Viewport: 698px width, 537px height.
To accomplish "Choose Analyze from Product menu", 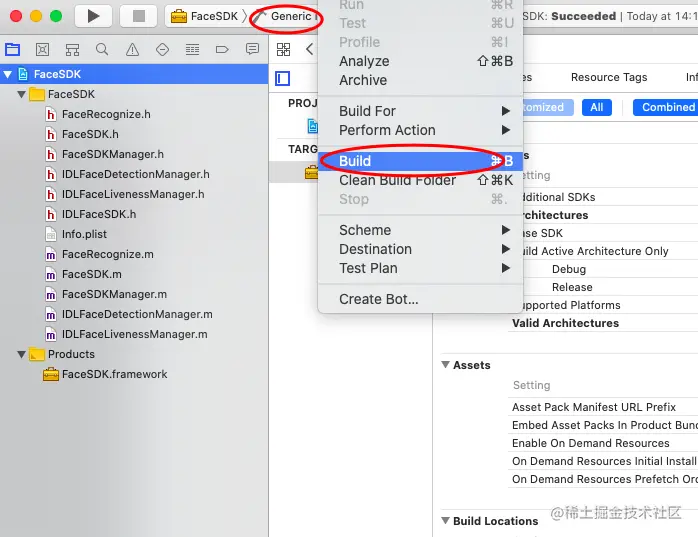I will (420, 61).
